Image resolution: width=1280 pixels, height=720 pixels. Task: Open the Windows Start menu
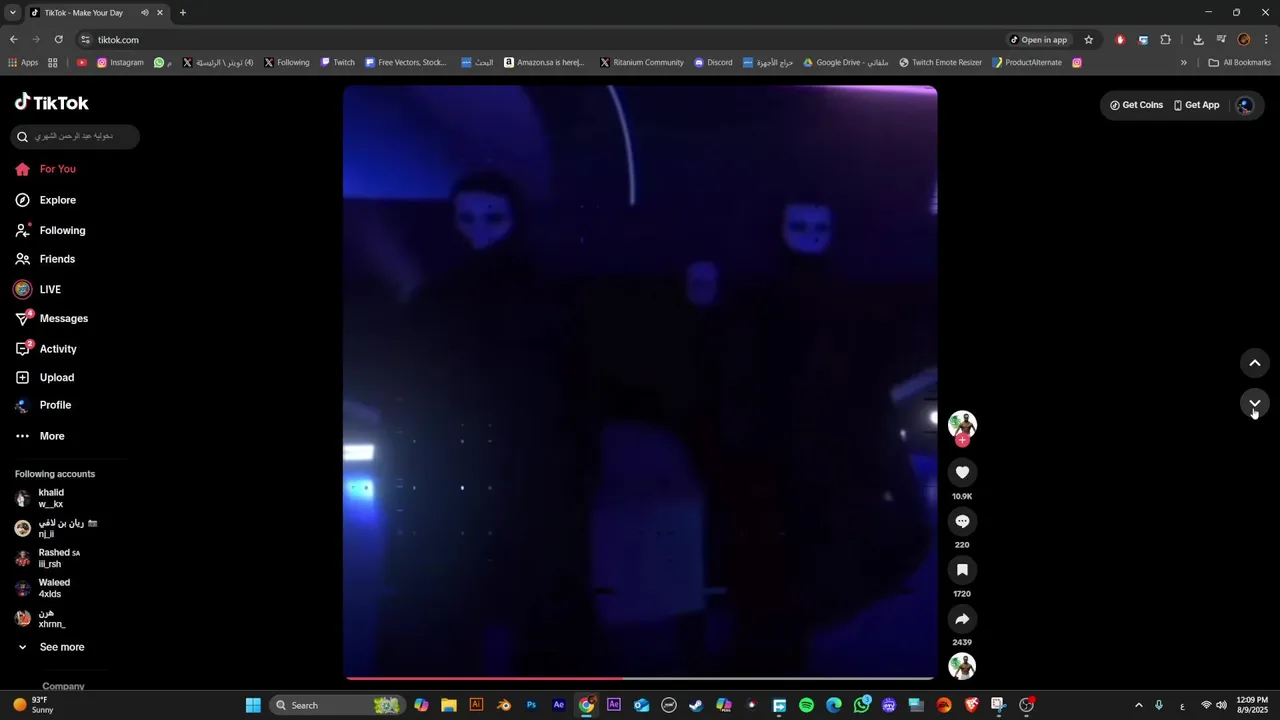253,705
